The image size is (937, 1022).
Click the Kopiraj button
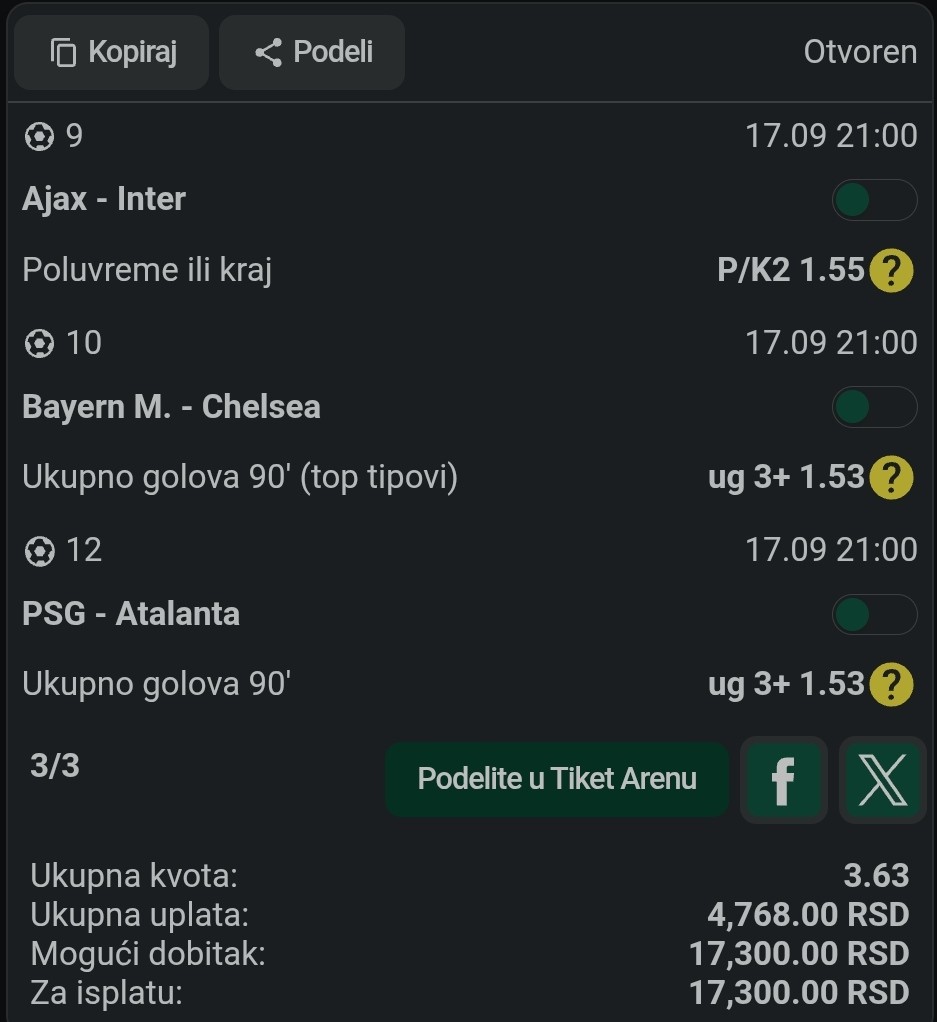click(x=111, y=52)
